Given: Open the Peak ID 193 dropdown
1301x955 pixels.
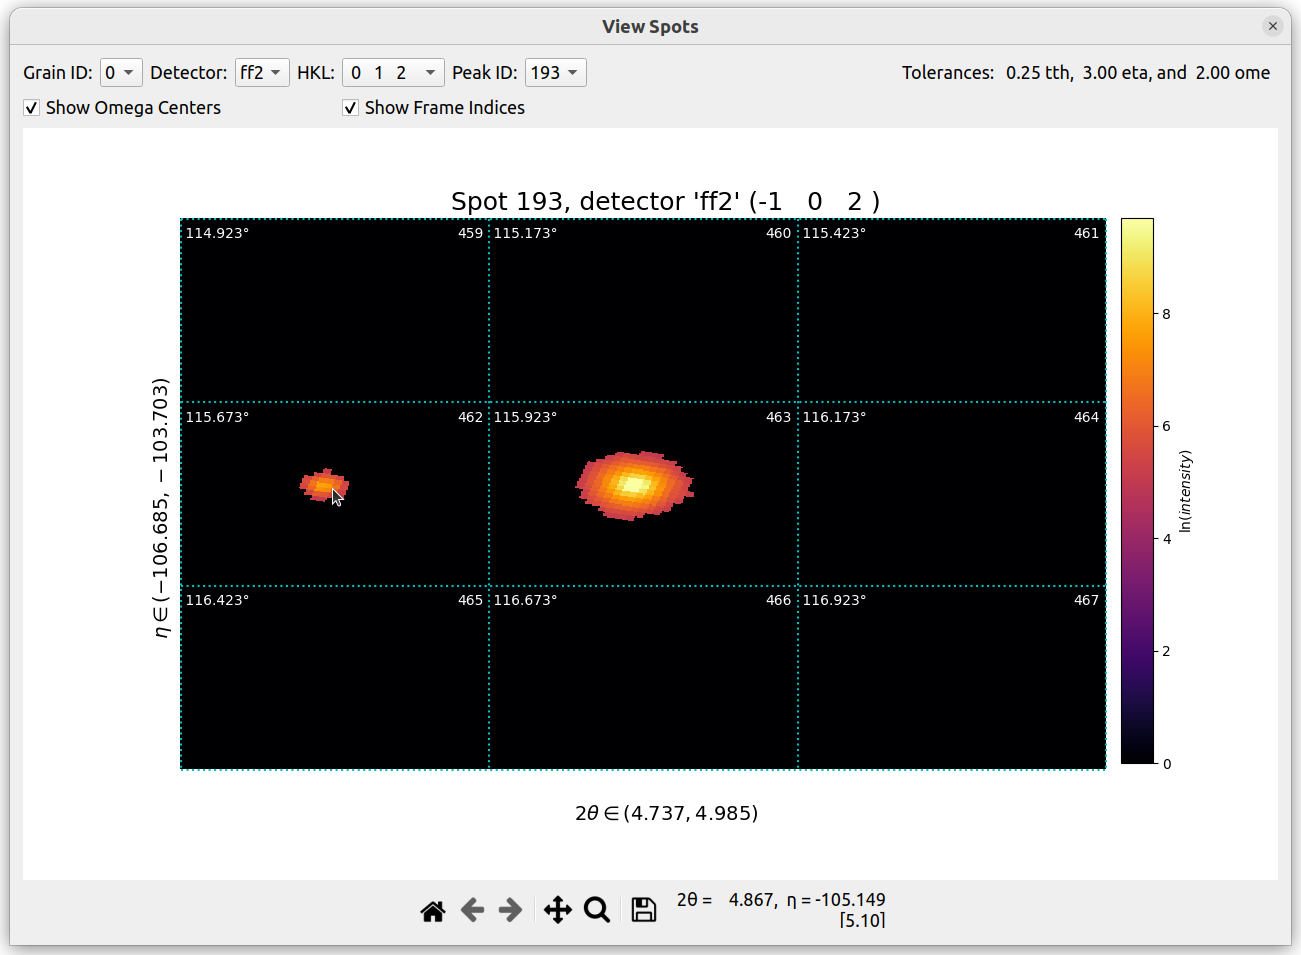Looking at the screenshot, I should click(555, 73).
